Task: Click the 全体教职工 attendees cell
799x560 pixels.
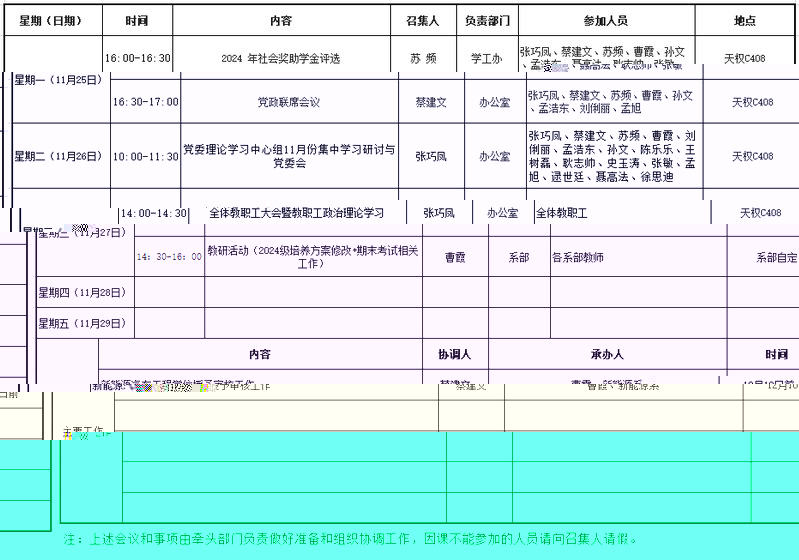Action: click(x=622, y=213)
